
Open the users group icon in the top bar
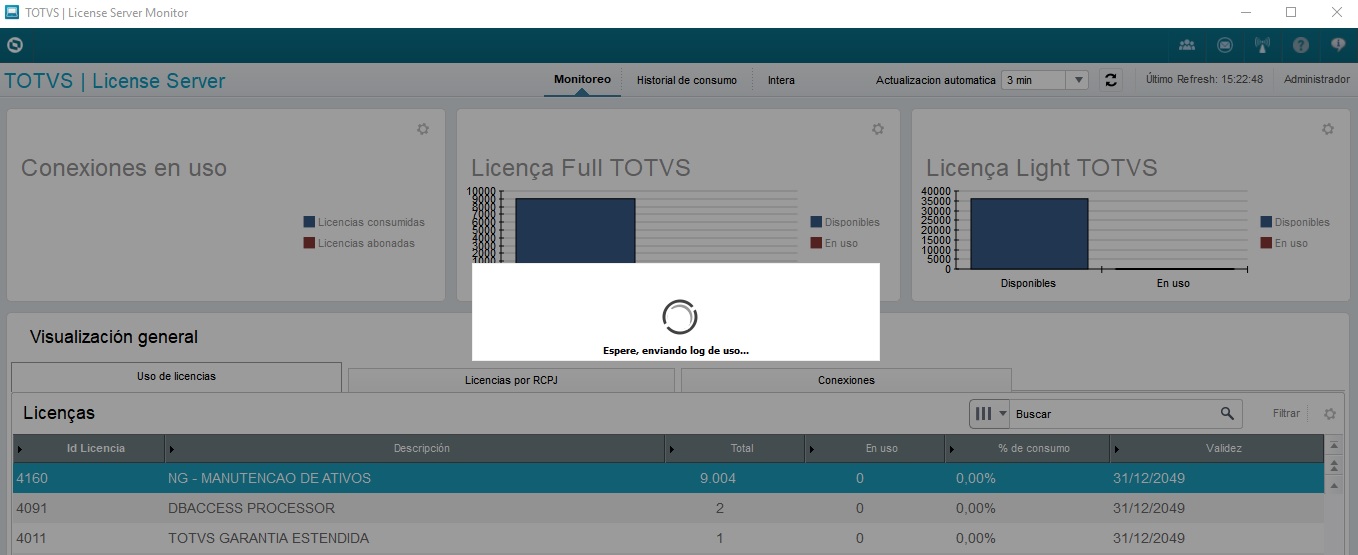(1187, 45)
